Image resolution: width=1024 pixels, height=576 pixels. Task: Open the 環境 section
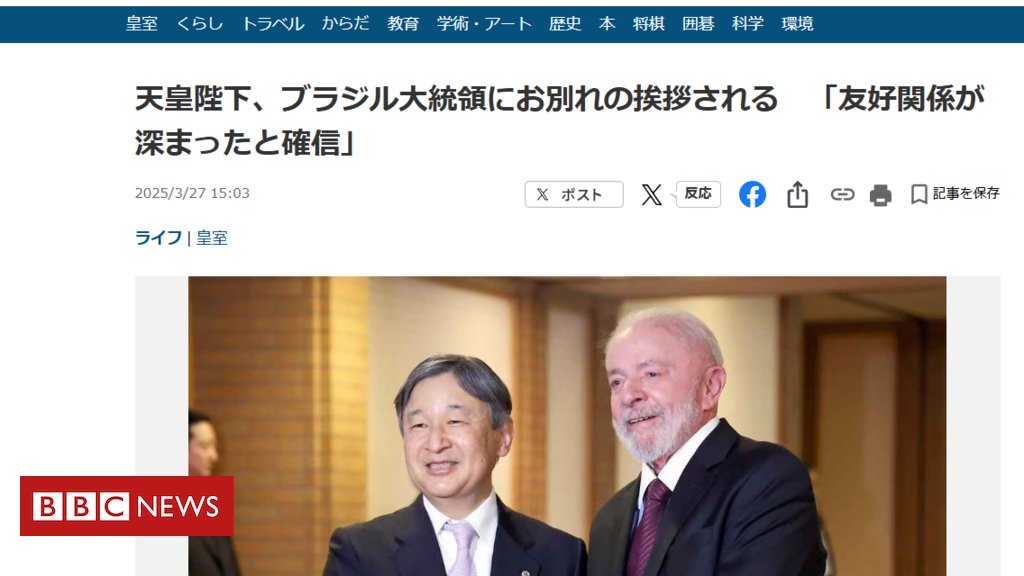(797, 24)
